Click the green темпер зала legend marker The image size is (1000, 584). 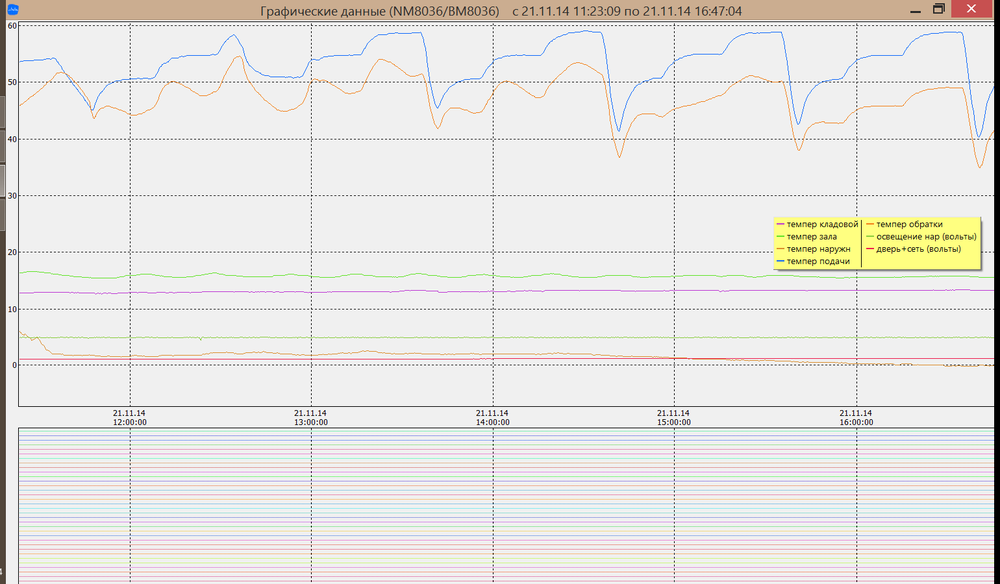pos(780,236)
